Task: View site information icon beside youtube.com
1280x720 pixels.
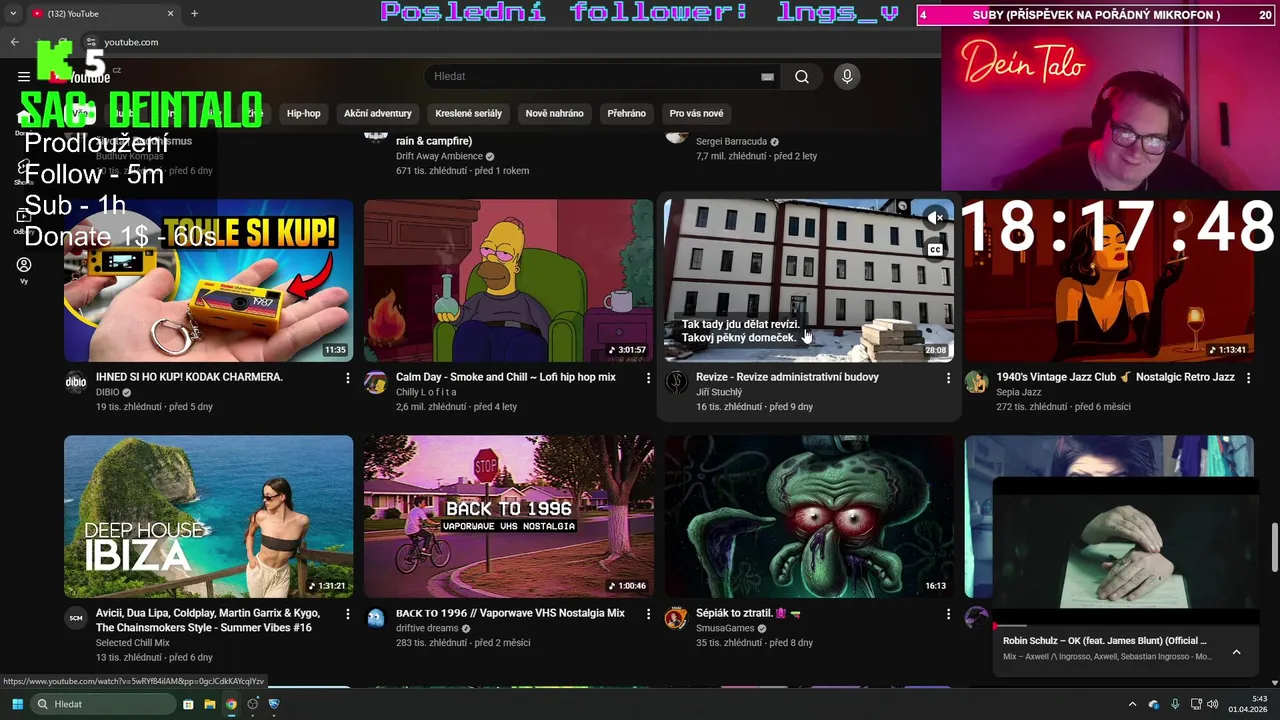Action: 91,42
